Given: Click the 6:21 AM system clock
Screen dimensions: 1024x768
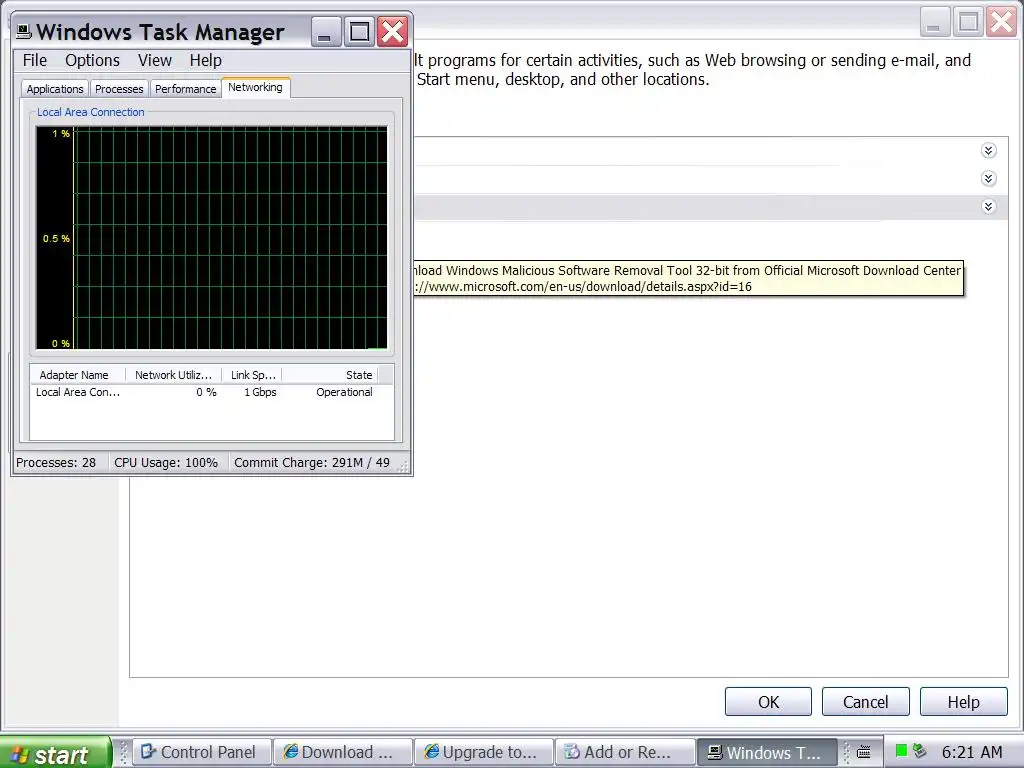Looking at the screenshot, I should pos(972,752).
